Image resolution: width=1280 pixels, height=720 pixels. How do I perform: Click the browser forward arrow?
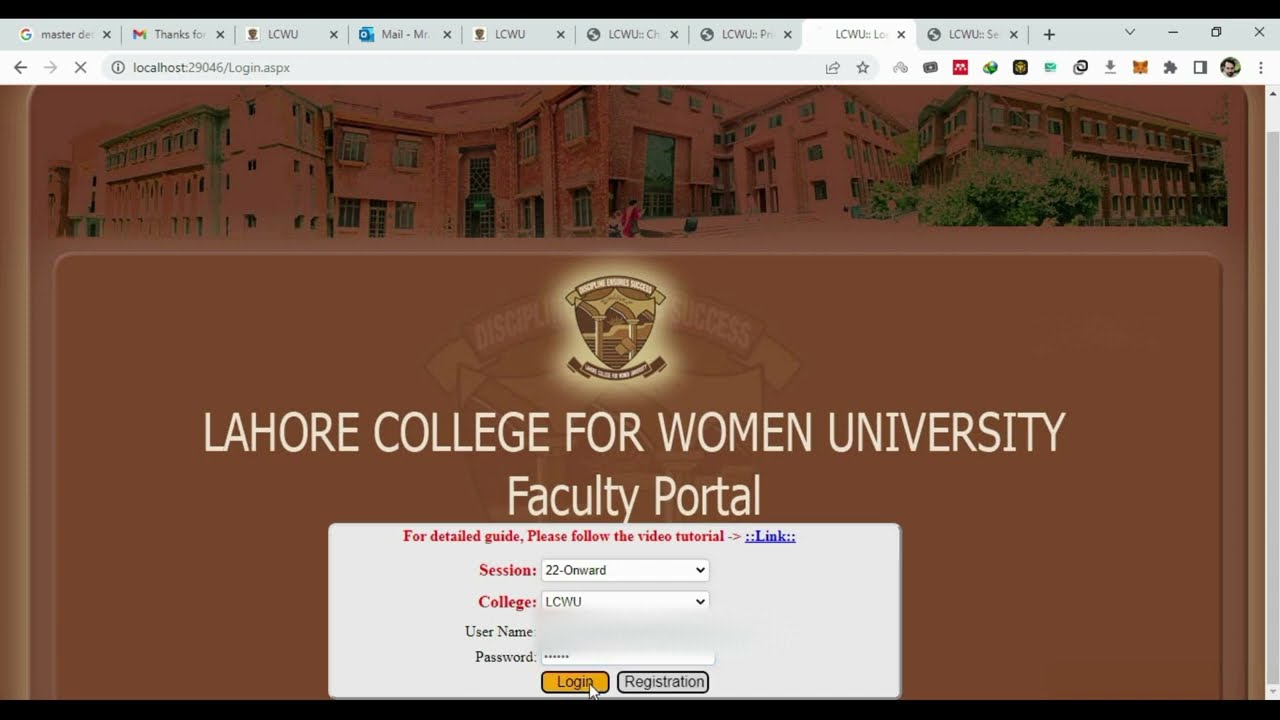pos(51,67)
